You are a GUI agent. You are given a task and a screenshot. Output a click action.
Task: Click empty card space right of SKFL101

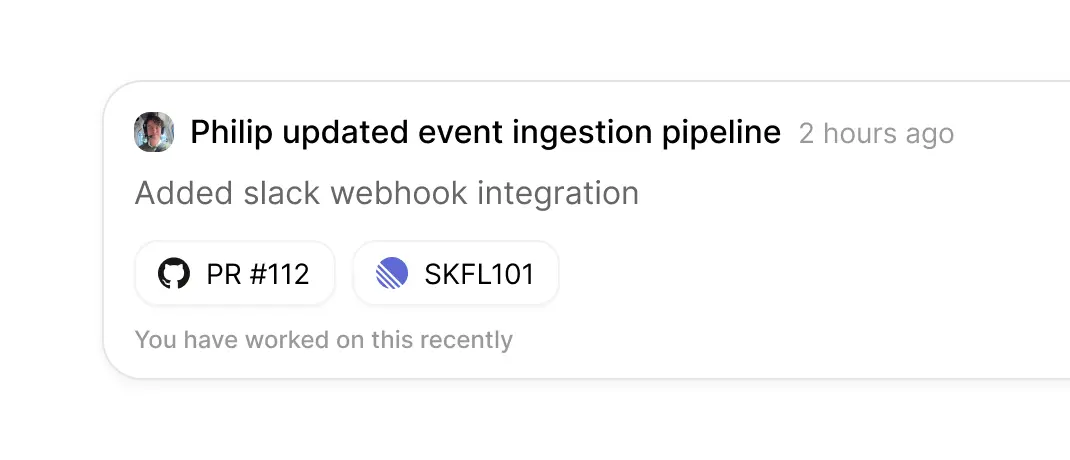[x=800, y=273]
